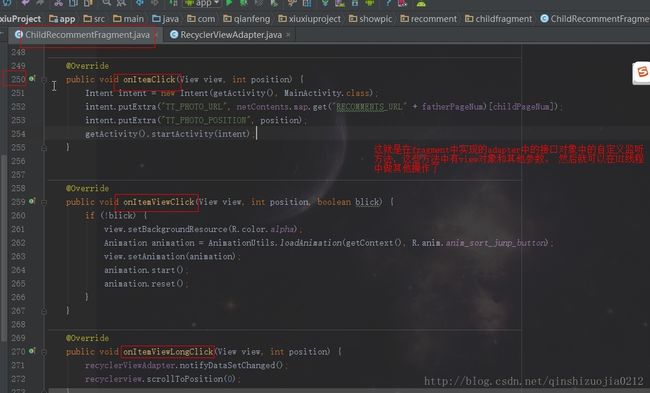
Task: Click the @Override annotation on line 258
Action: point(87,188)
